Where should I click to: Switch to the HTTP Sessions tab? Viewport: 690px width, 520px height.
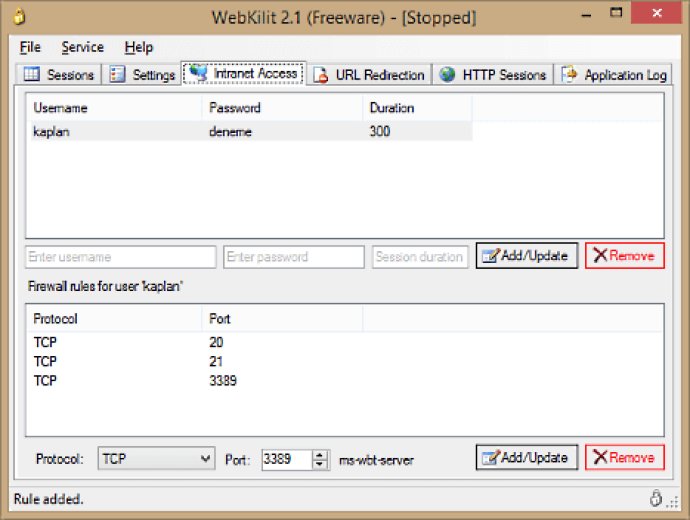pos(492,74)
